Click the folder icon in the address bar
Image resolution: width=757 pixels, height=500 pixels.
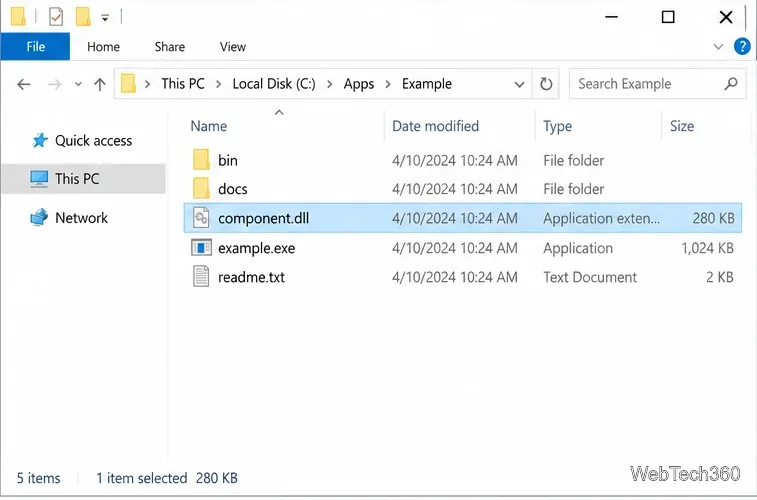128,83
